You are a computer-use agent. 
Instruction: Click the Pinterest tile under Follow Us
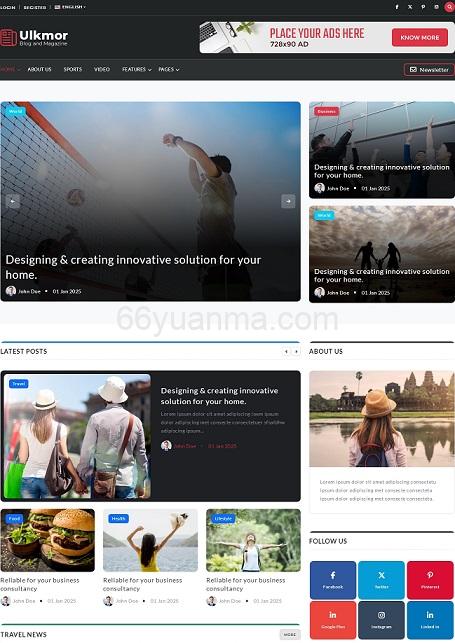click(430, 580)
